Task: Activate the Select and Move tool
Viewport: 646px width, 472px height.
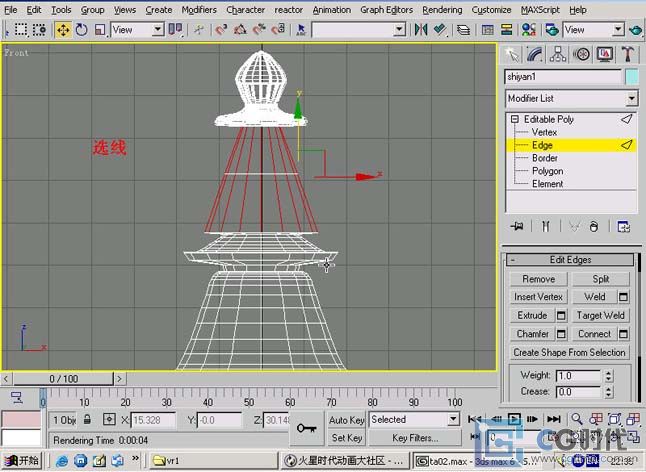Action: [63, 30]
